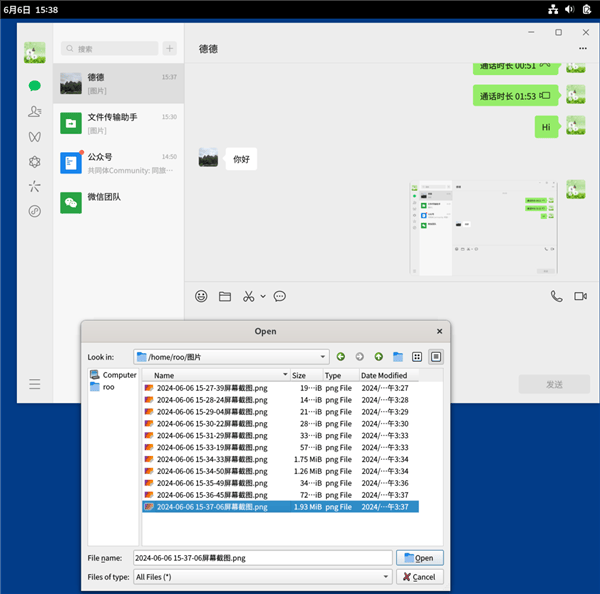Viewport: 600px width, 594px height.
Task: Click the Cancel button in dialog
Action: [x=420, y=577]
